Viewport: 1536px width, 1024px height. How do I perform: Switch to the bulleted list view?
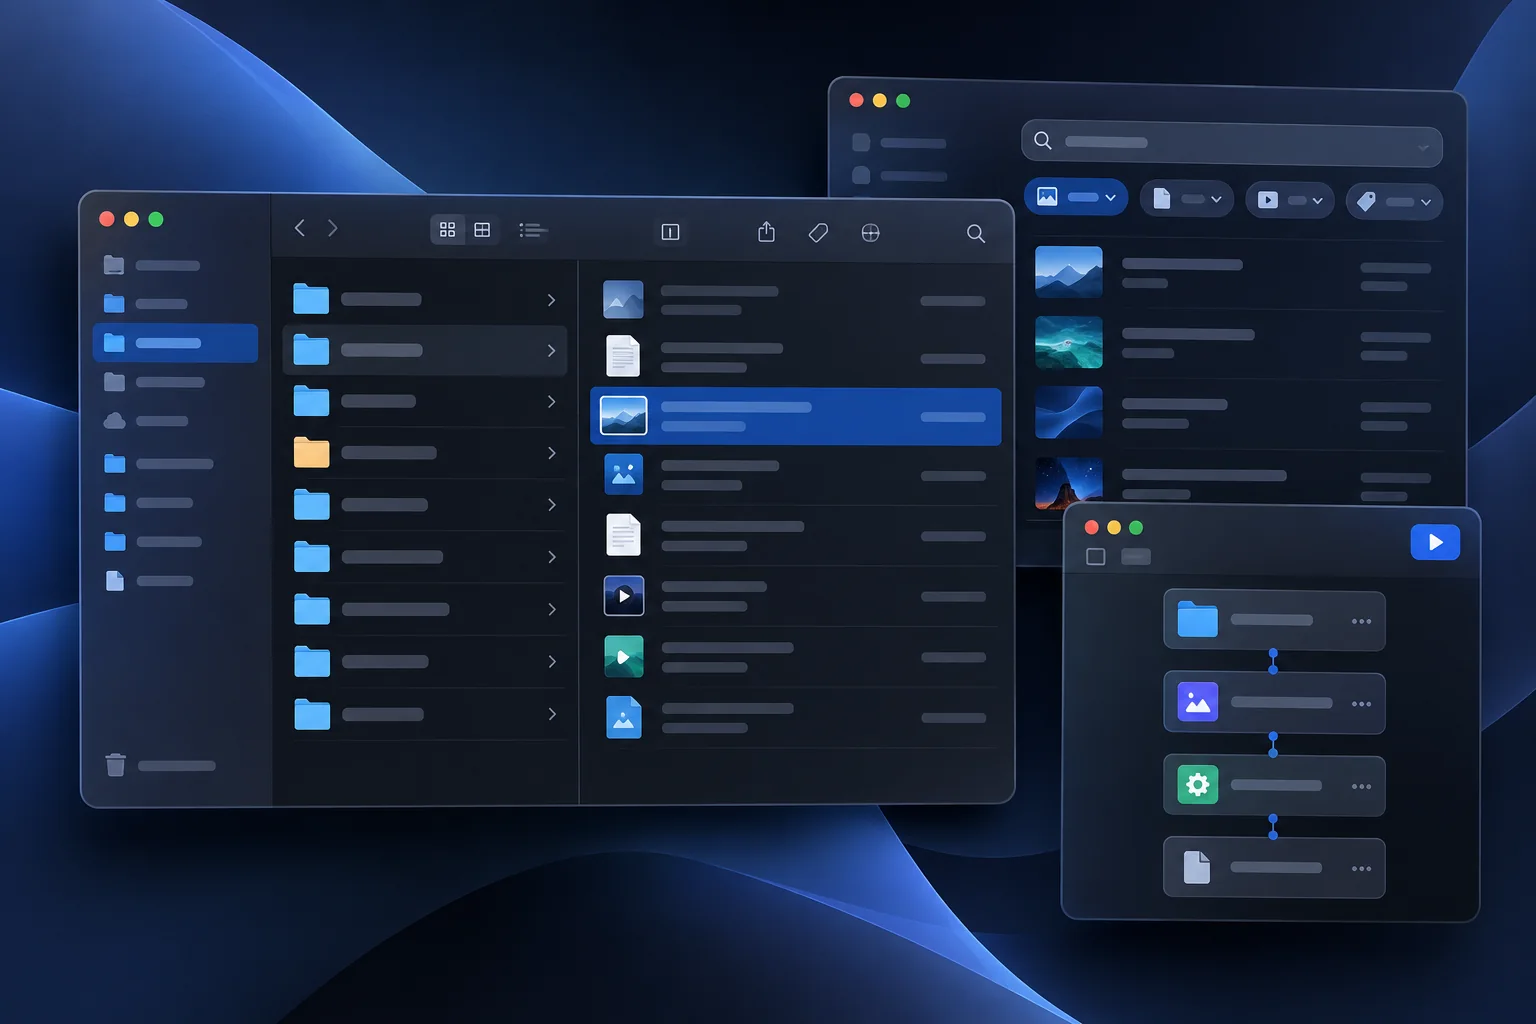pyautogui.click(x=533, y=231)
